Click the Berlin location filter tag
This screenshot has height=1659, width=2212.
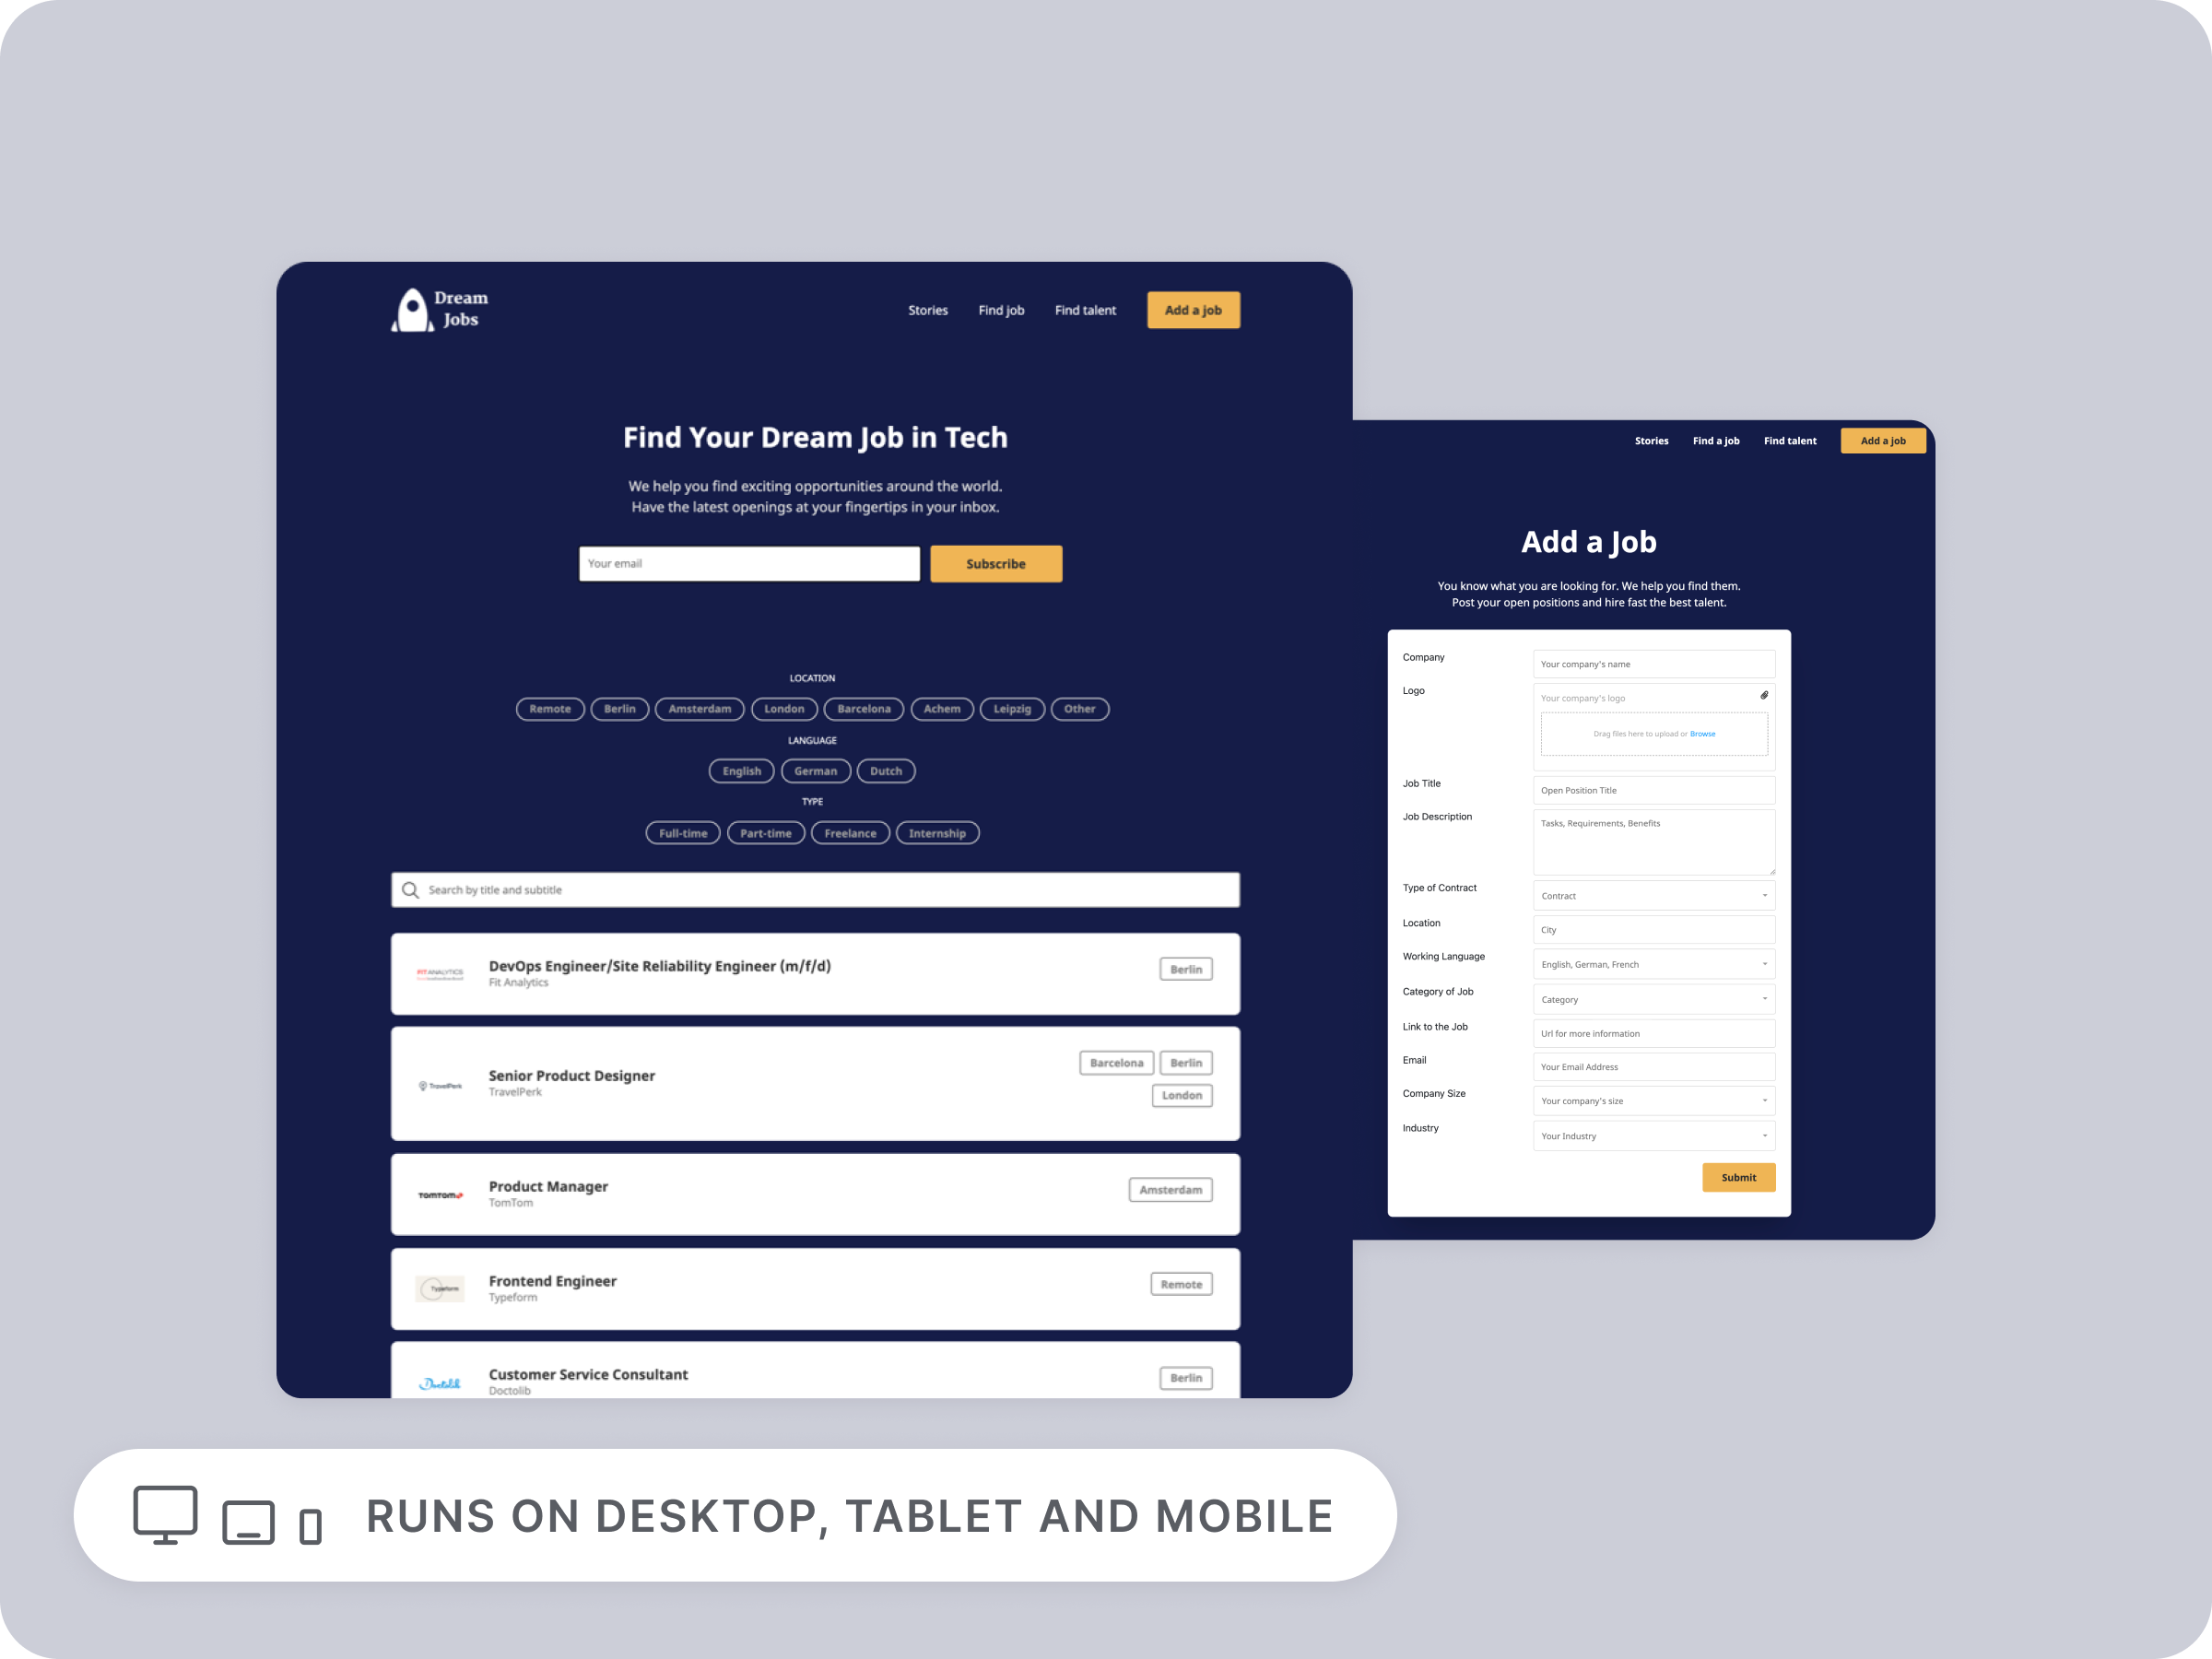617,708
